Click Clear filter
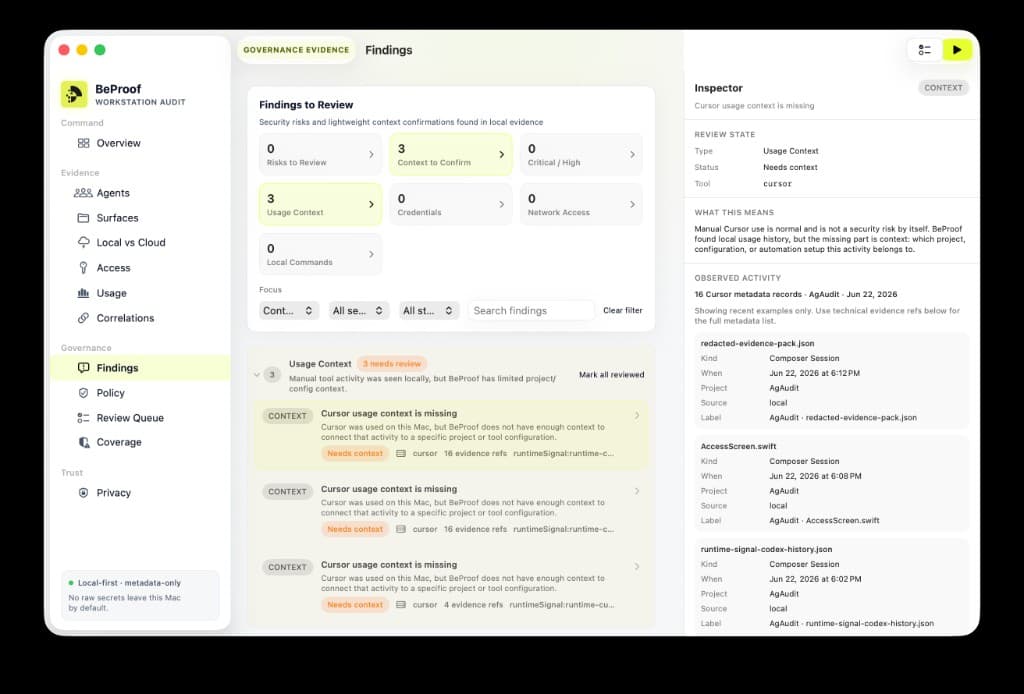This screenshot has width=1024, height=694. coord(622,311)
